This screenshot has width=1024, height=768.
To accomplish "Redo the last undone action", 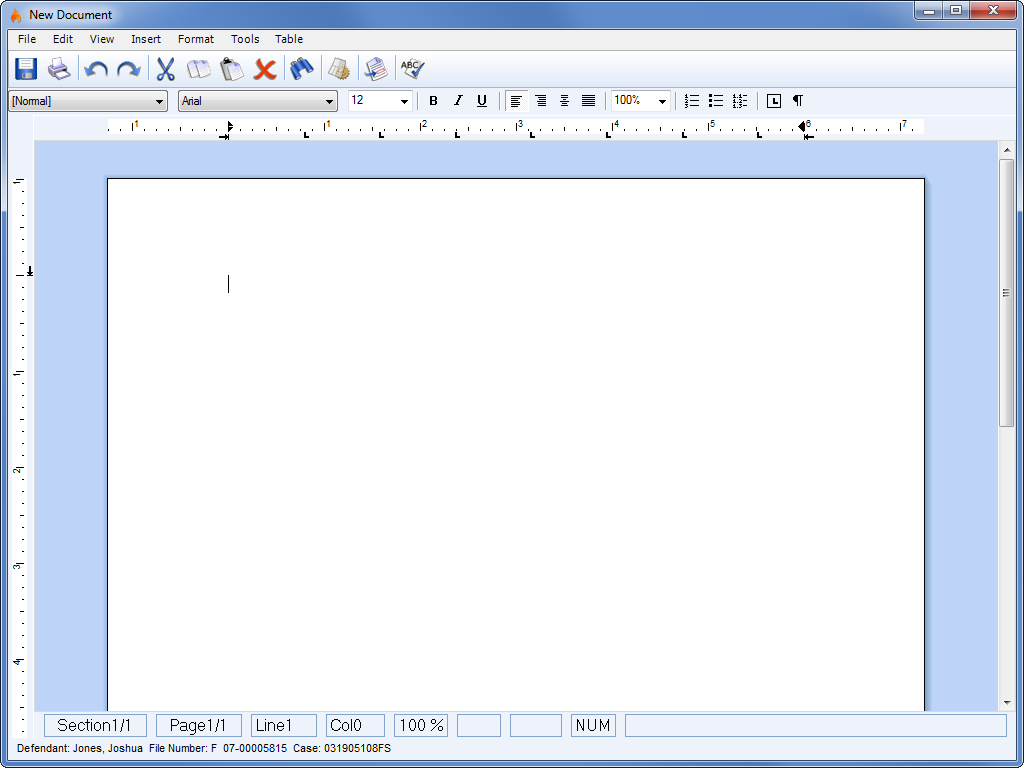I will [129, 69].
